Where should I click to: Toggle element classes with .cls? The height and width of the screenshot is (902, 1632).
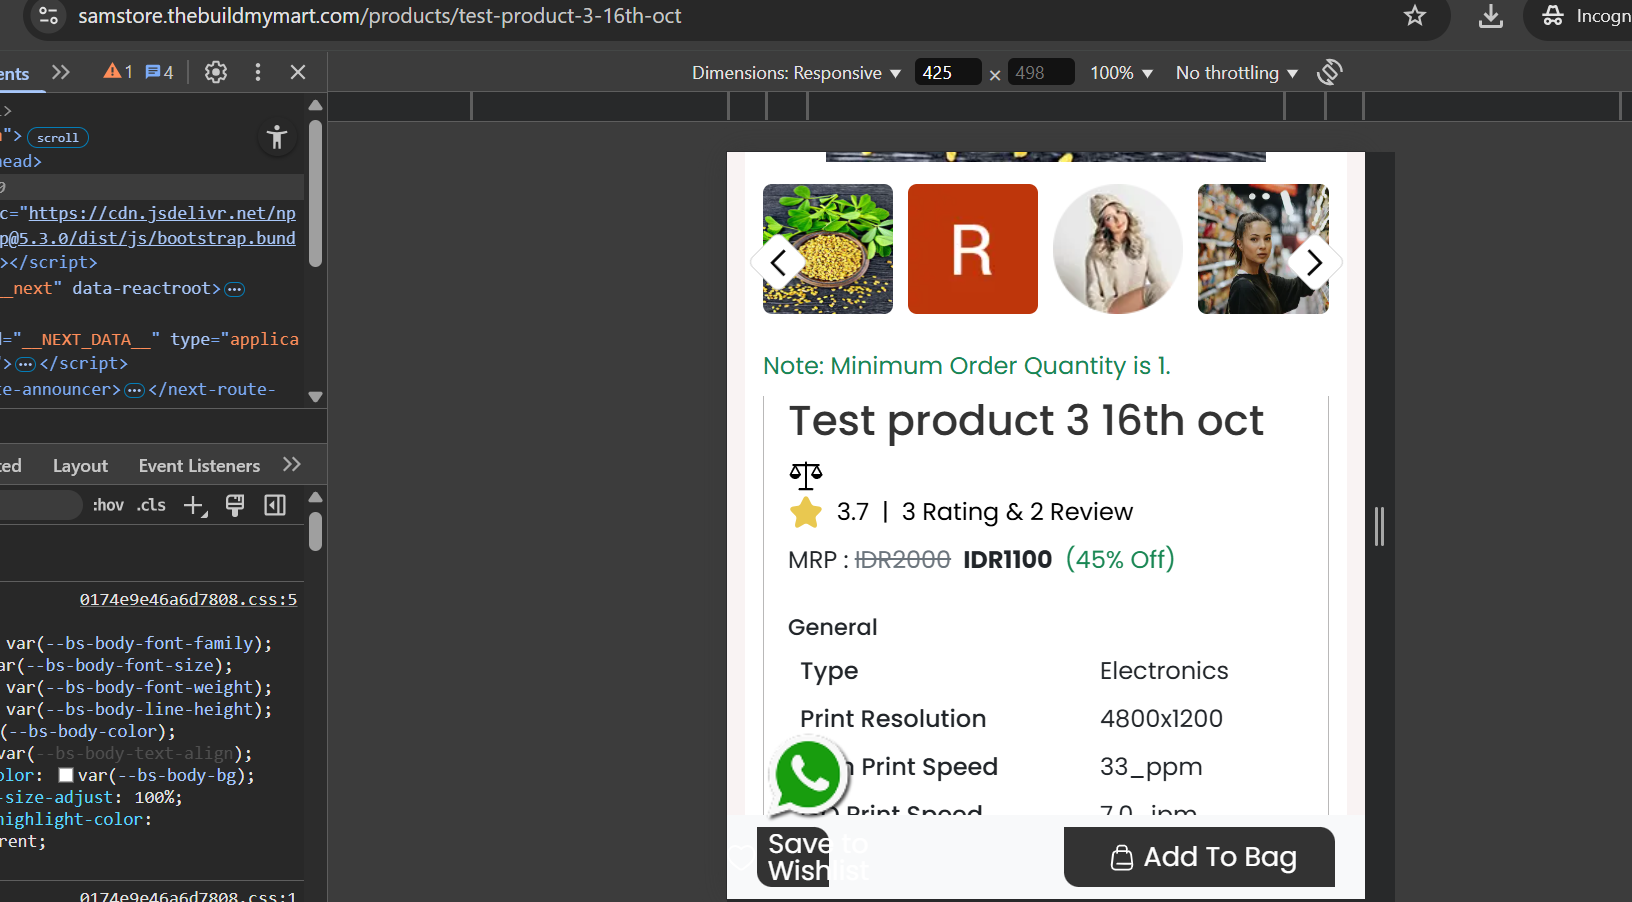point(151,505)
